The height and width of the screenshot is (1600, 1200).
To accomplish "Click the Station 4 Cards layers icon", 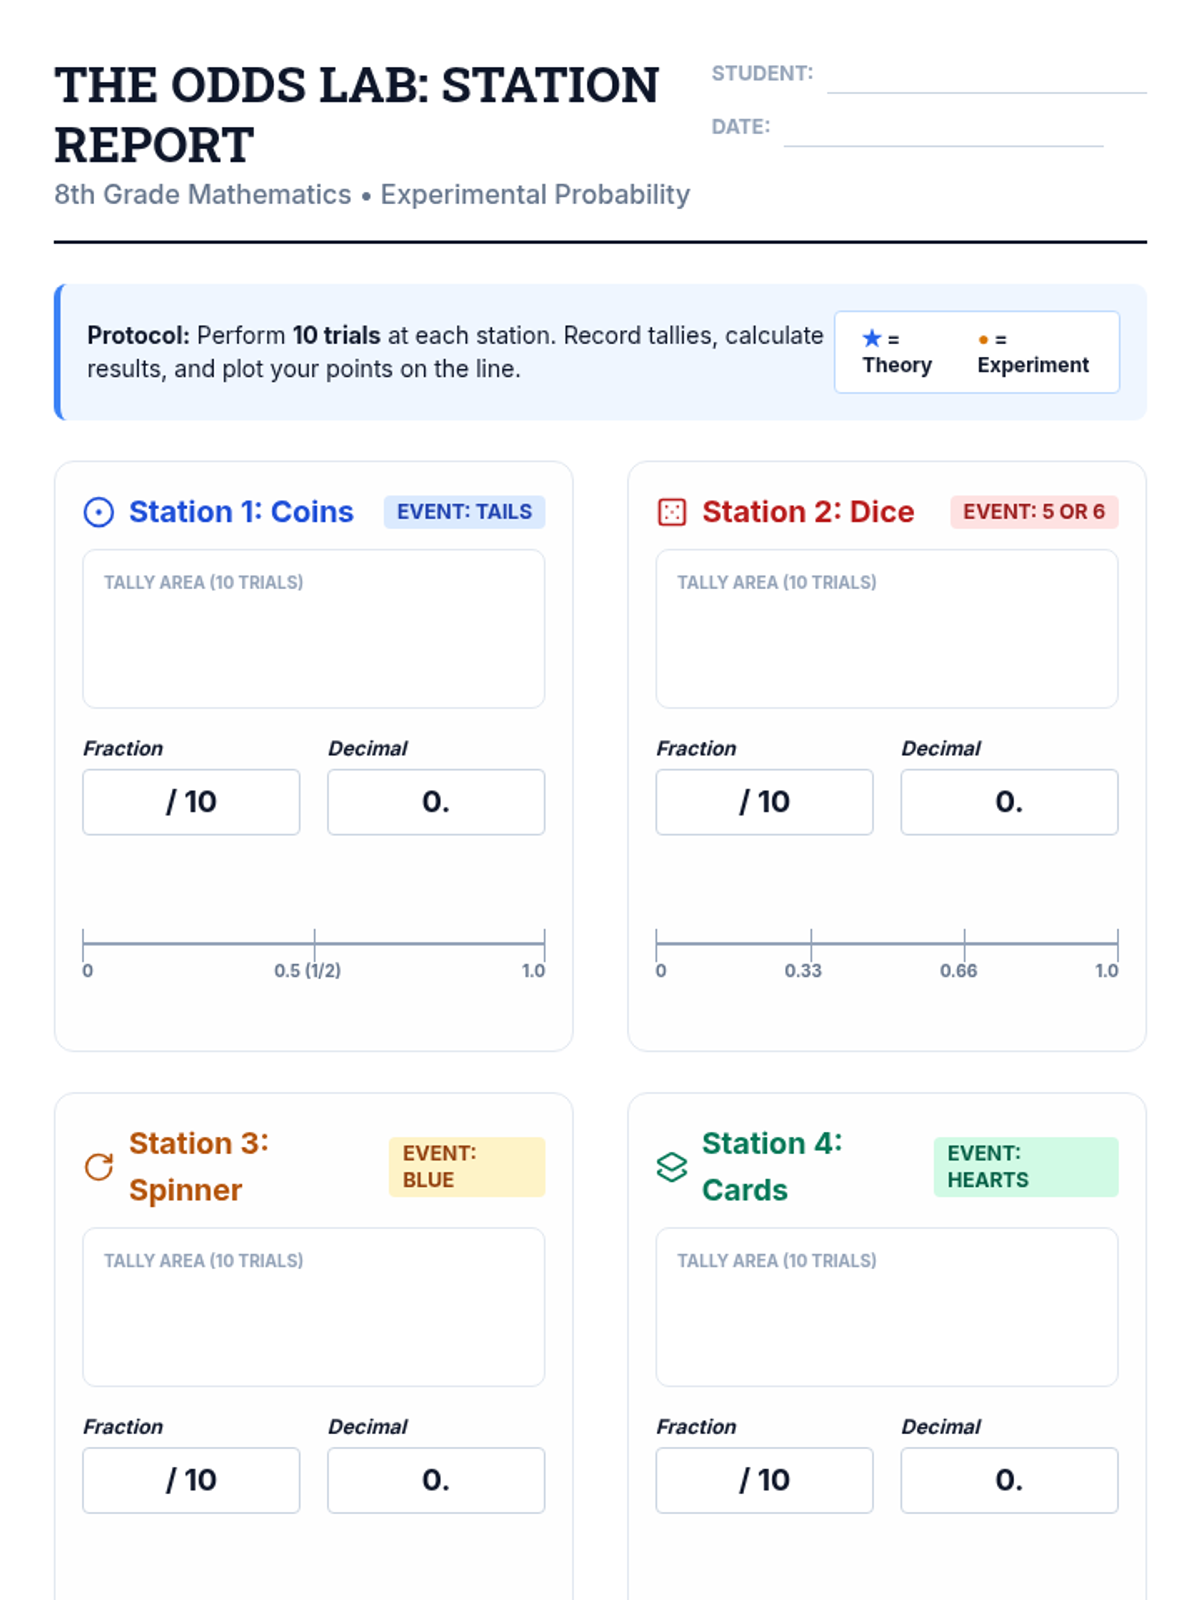I will click(671, 1166).
